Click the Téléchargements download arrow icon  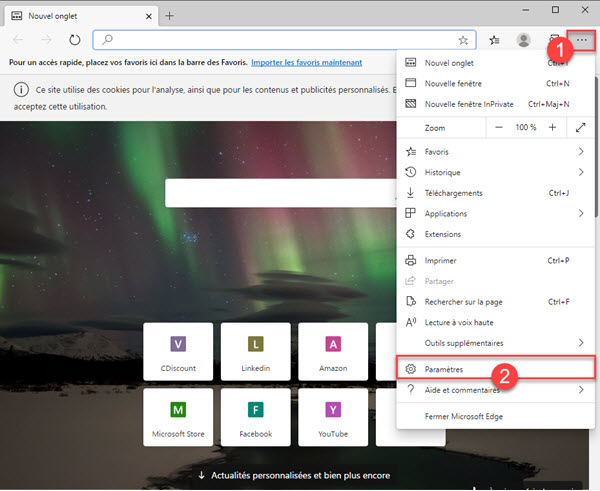410,192
